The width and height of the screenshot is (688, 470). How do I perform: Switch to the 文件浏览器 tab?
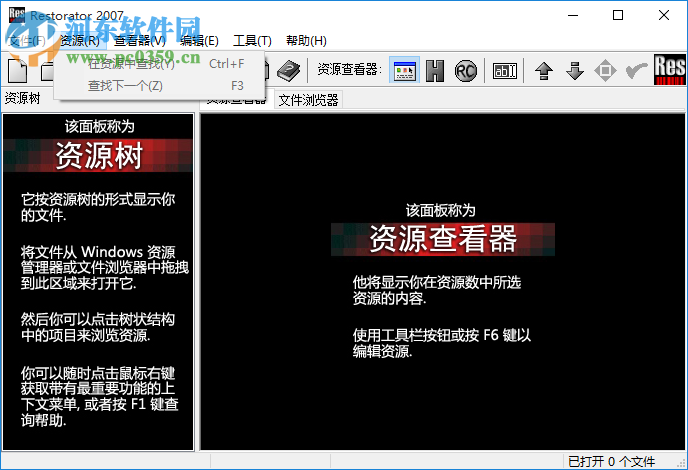pyautogui.click(x=308, y=100)
